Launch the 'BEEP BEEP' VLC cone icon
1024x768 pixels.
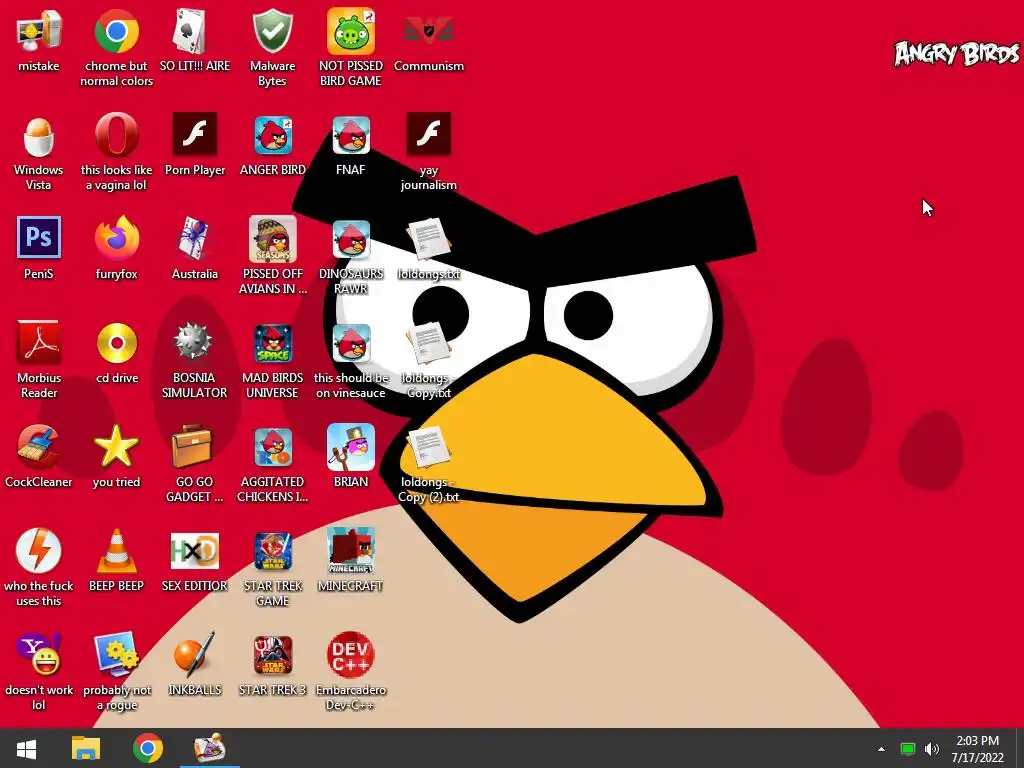click(x=116, y=551)
